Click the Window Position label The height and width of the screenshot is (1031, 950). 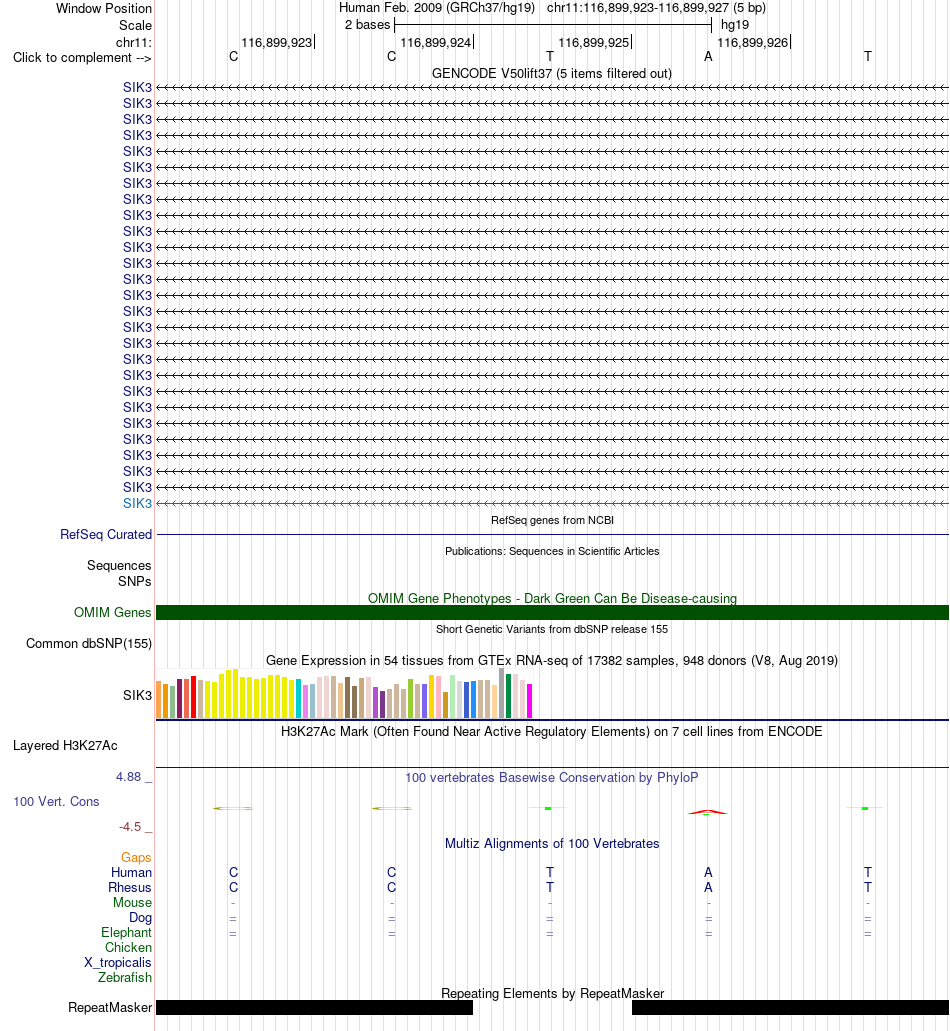[x=104, y=9]
